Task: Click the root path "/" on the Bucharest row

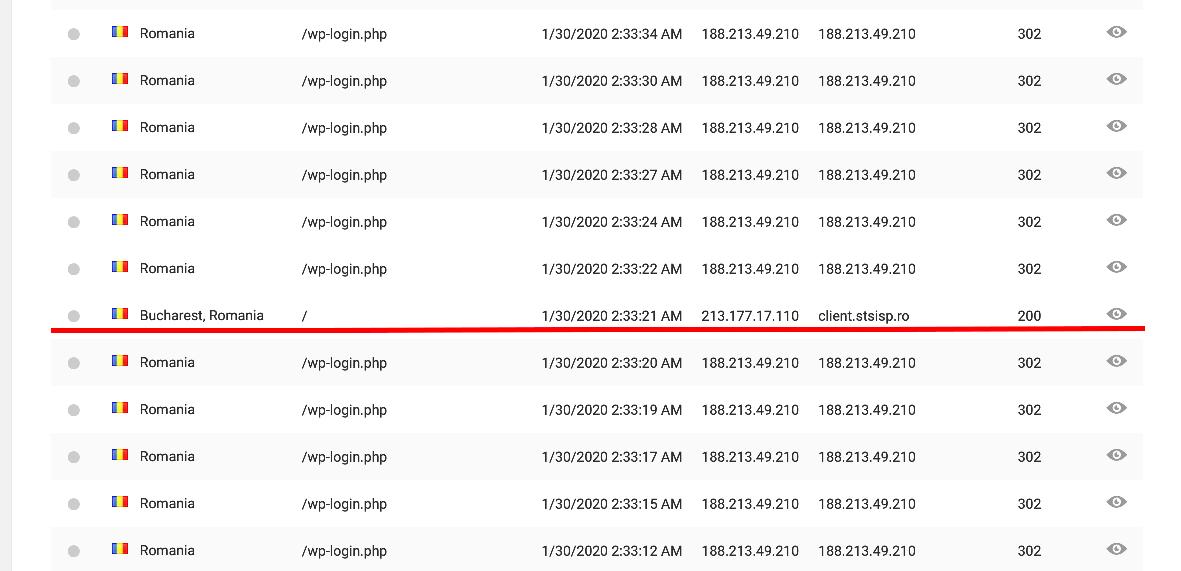Action: click(x=304, y=316)
